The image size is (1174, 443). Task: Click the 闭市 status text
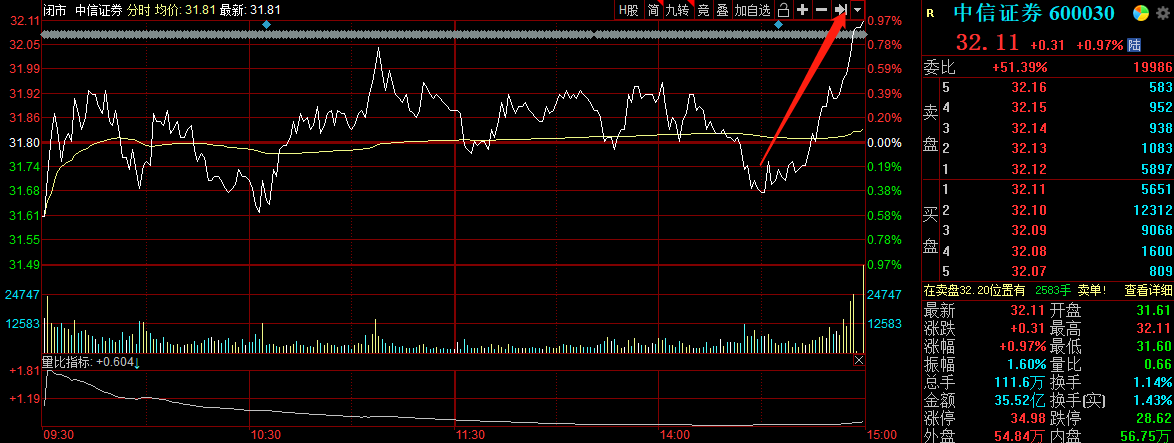[x=54, y=10]
